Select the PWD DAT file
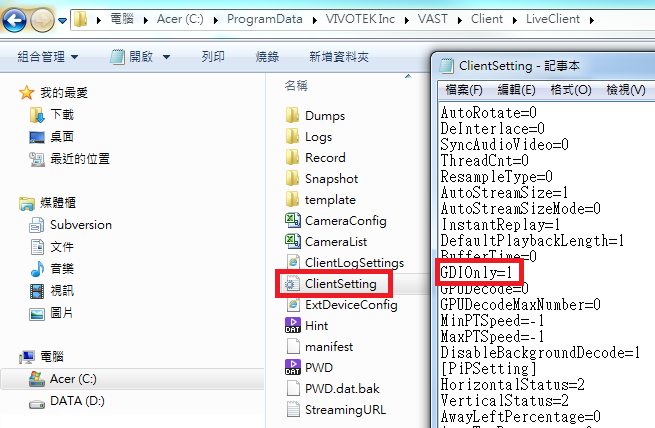 pos(318,367)
